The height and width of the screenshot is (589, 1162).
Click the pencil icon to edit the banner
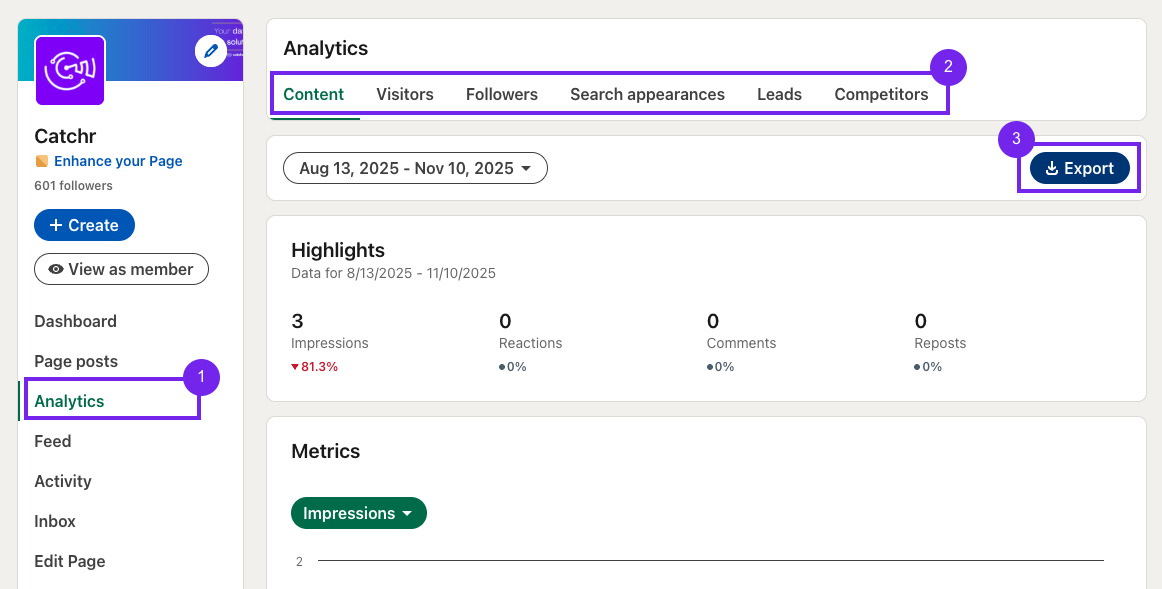(x=210, y=51)
